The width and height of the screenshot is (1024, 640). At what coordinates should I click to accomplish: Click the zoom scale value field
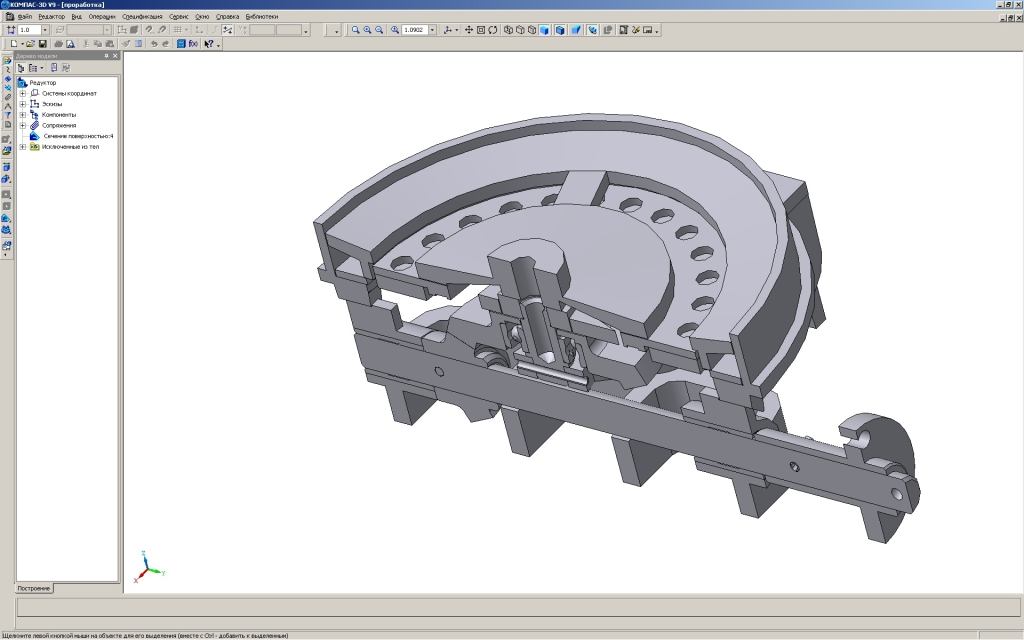click(414, 30)
